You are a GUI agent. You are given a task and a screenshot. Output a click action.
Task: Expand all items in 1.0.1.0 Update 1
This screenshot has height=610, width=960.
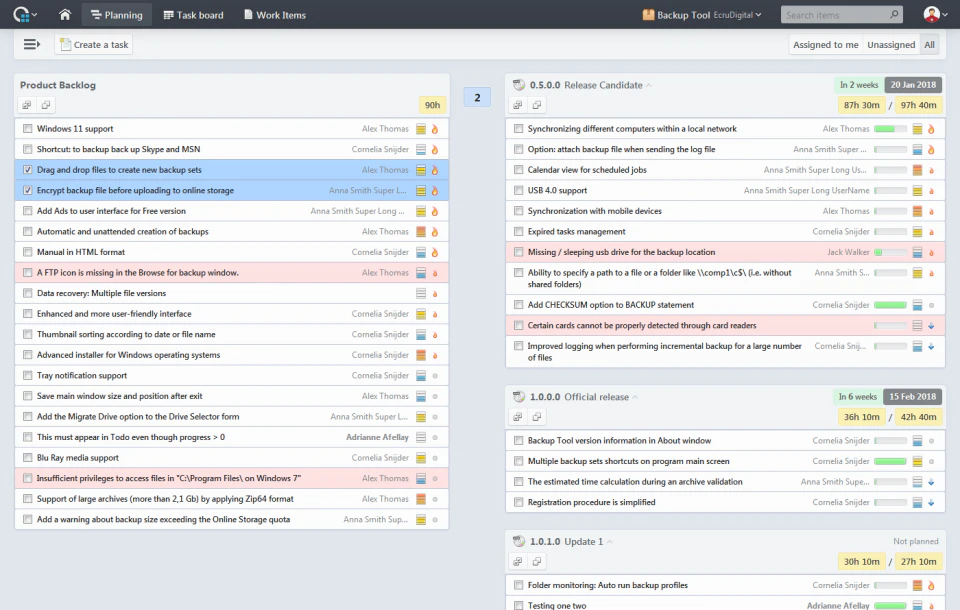pos(517,561)
